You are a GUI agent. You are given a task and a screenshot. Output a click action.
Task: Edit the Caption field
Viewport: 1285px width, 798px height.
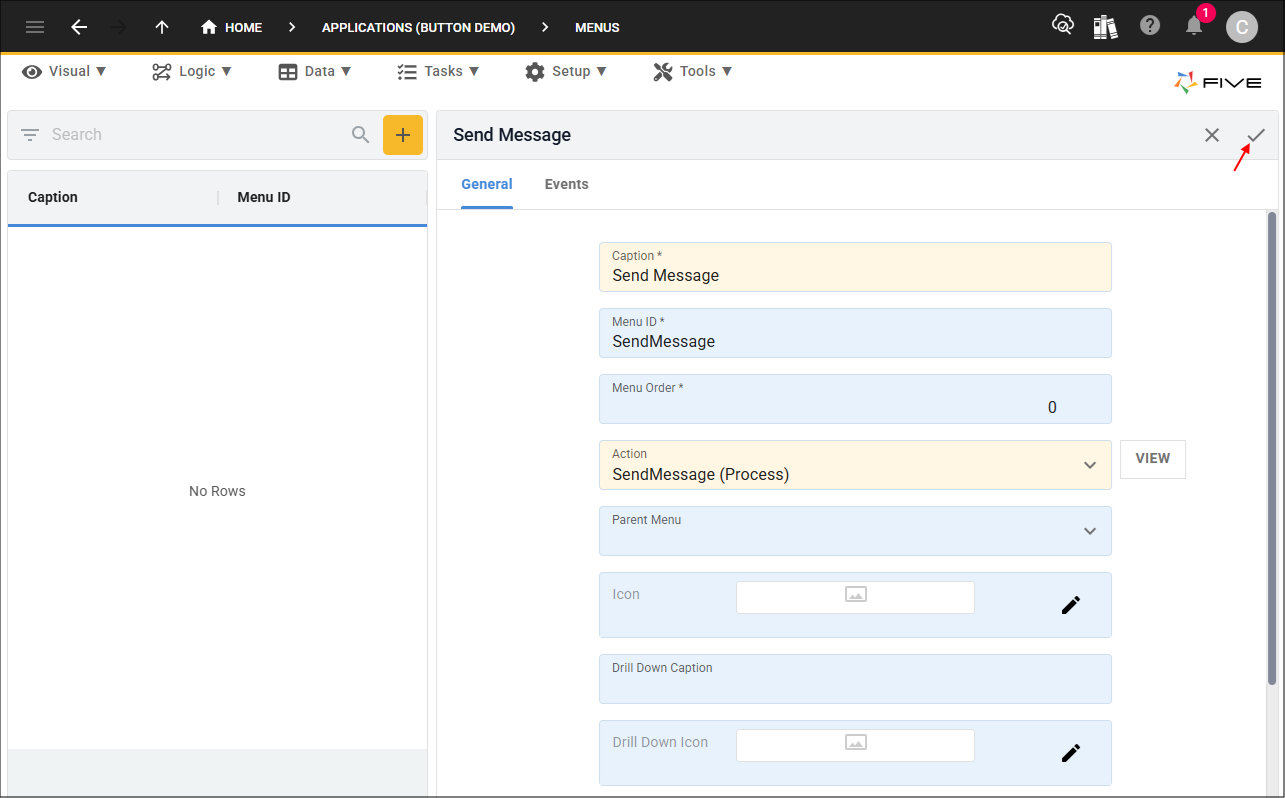pos(855,267)
